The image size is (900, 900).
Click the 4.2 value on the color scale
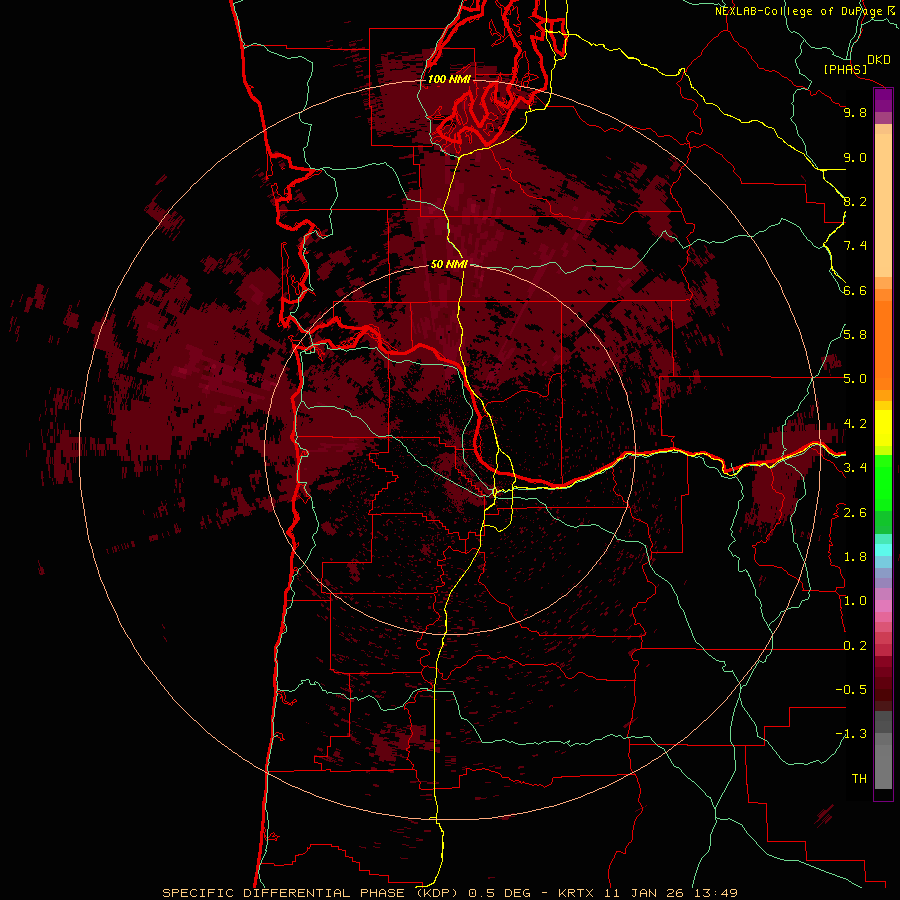pos(855,424)
